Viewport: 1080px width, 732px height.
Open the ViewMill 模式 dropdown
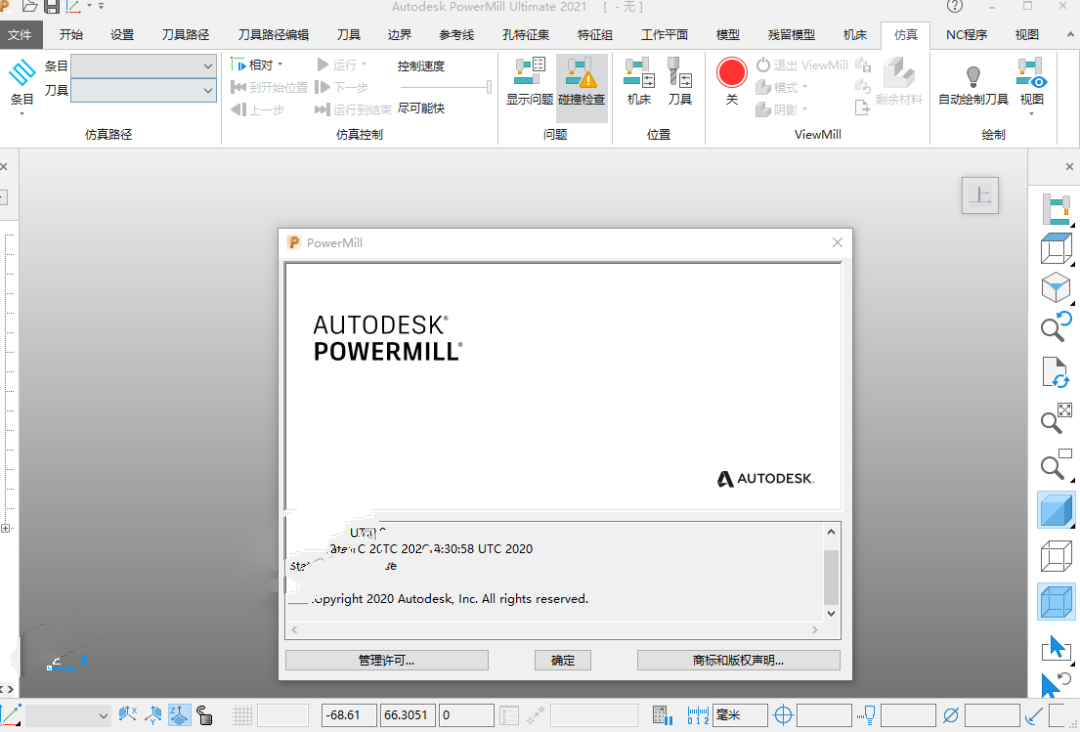782,87
